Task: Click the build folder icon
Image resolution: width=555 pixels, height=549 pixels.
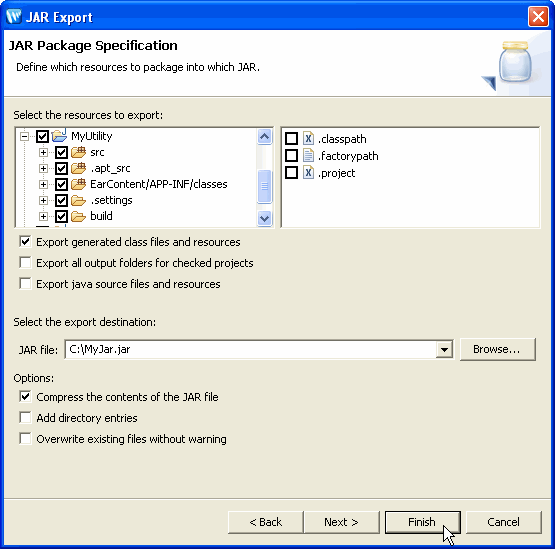Action: [78, 216]
